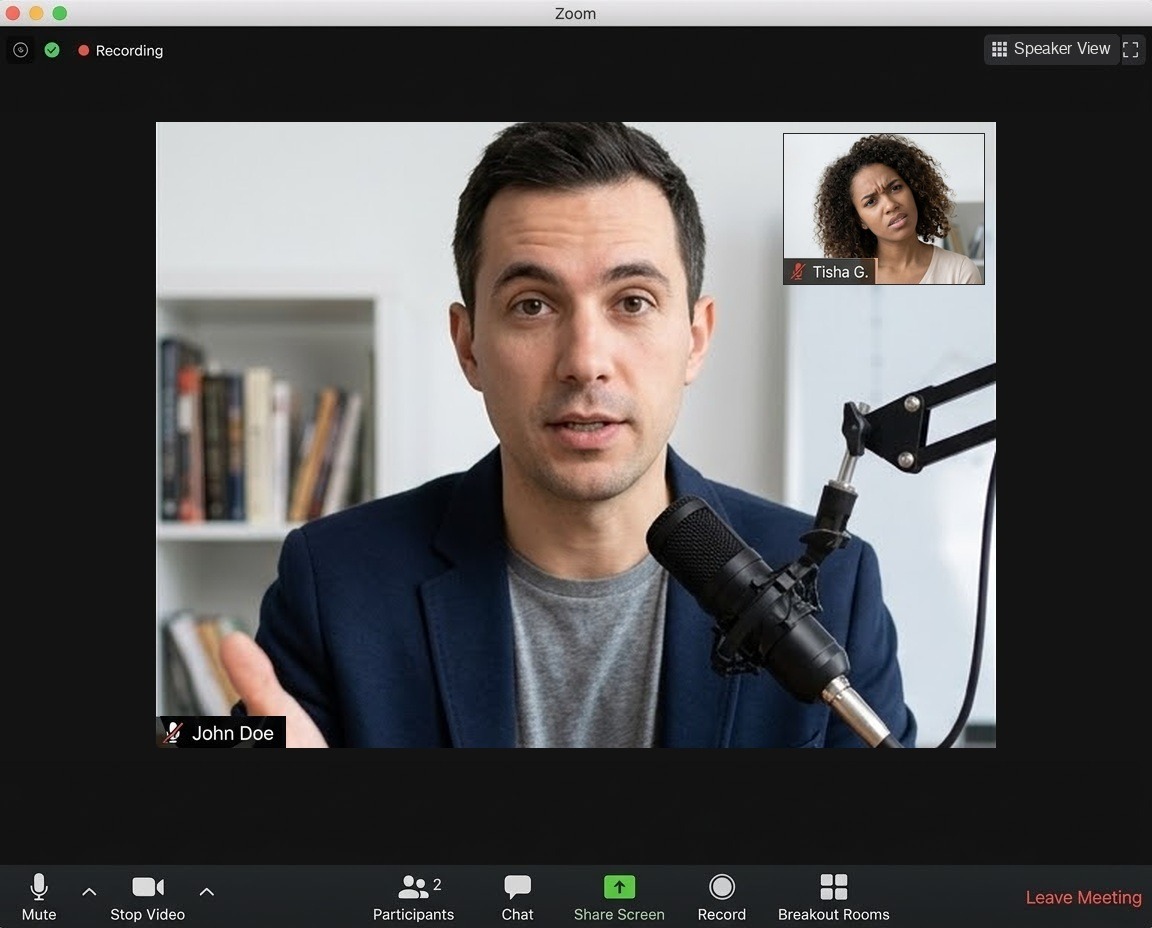Click John Doe muted microphone icon
1152x928 pixels.
click(x=173, y=733)
